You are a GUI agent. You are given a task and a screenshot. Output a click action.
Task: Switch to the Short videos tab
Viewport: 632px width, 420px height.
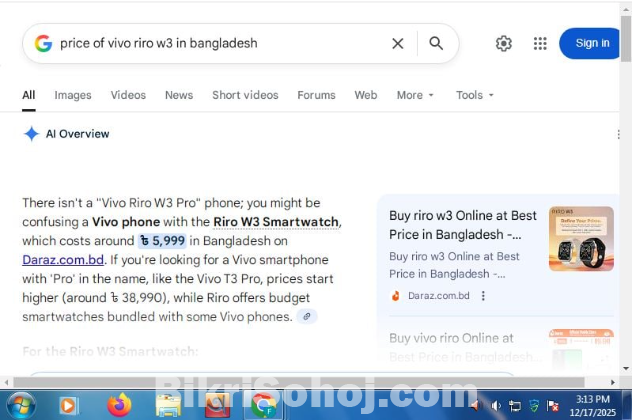tap(245, 95)
